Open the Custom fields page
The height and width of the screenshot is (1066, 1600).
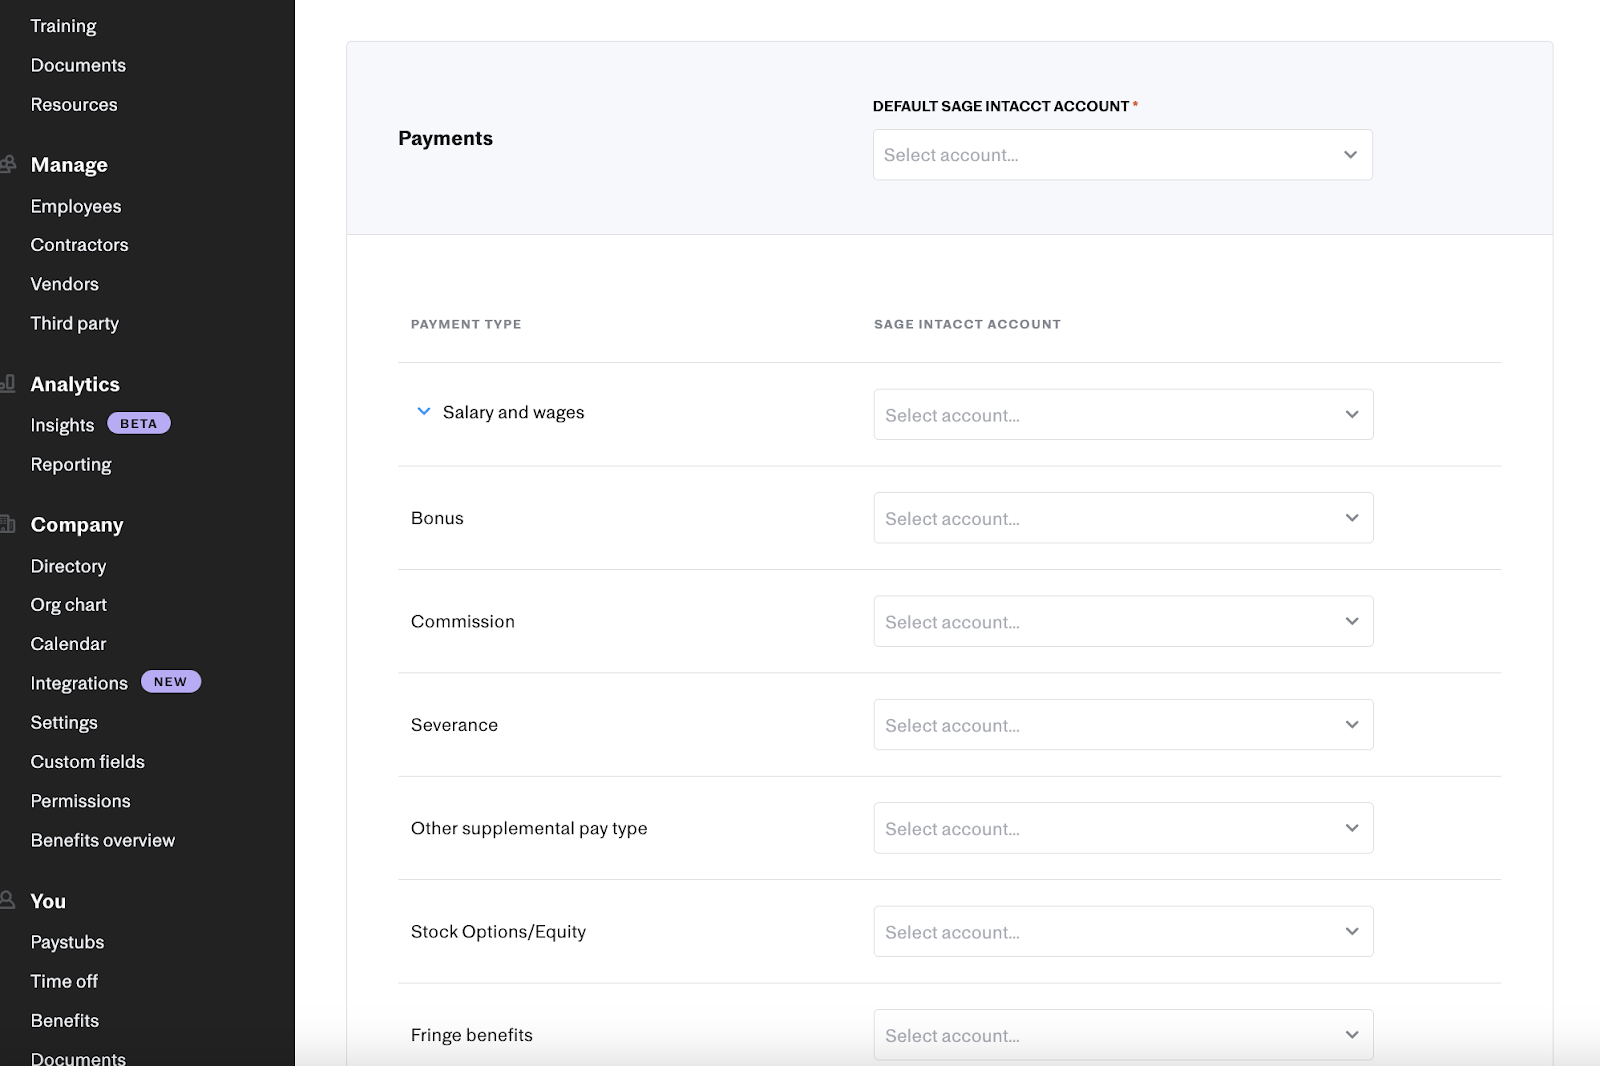click(88, 762)
